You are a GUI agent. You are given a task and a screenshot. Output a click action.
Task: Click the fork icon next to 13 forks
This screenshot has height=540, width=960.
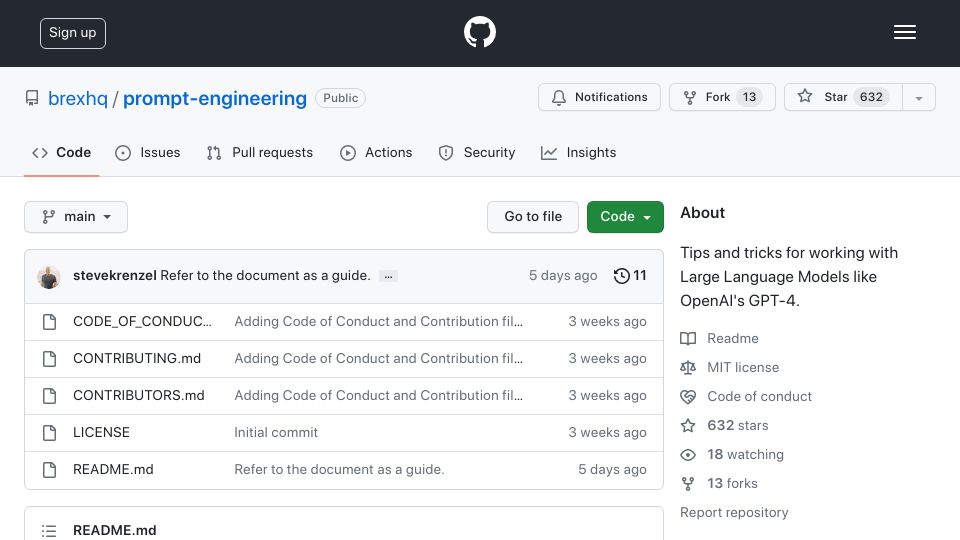coord(688,484)
